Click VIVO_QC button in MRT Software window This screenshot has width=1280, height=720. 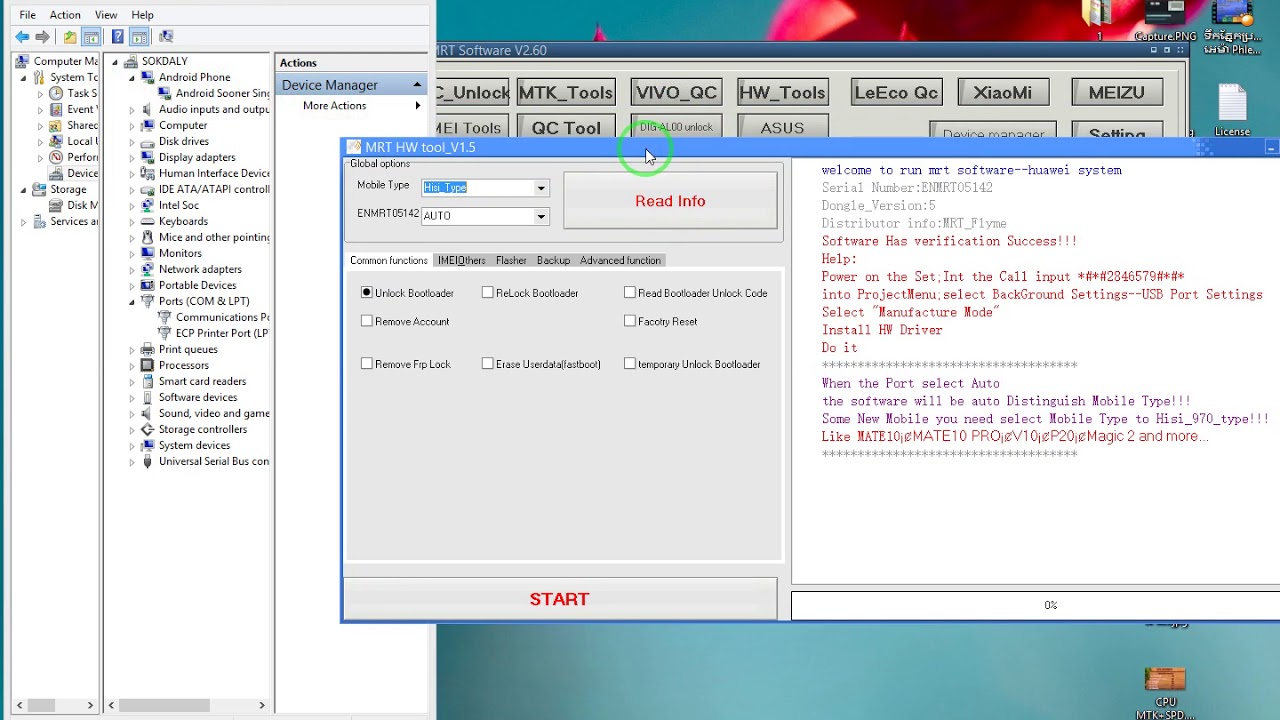click(x=677, y=92)
